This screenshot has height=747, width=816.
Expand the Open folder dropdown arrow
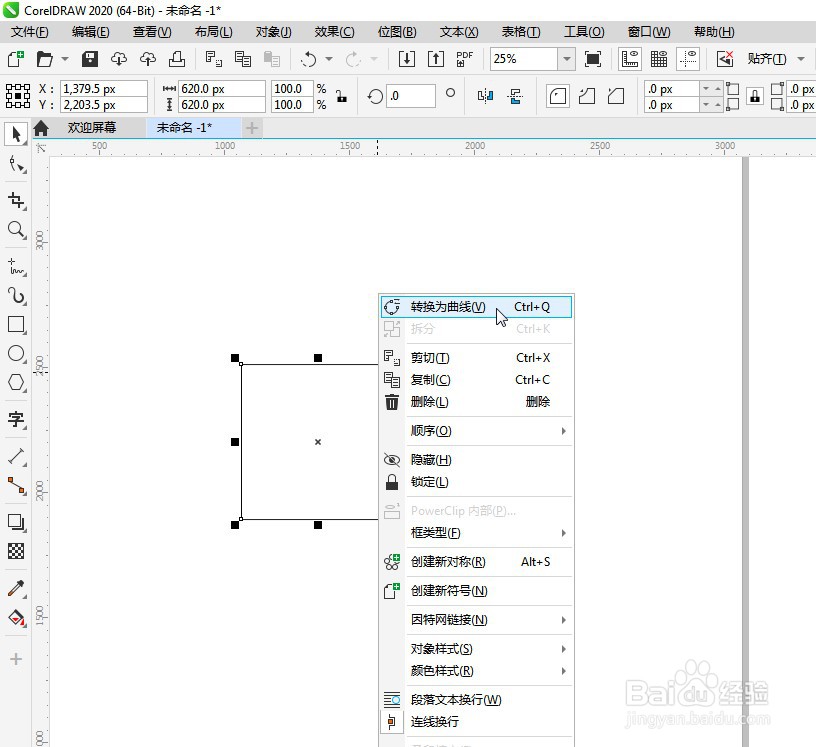[x=65, y=59]
